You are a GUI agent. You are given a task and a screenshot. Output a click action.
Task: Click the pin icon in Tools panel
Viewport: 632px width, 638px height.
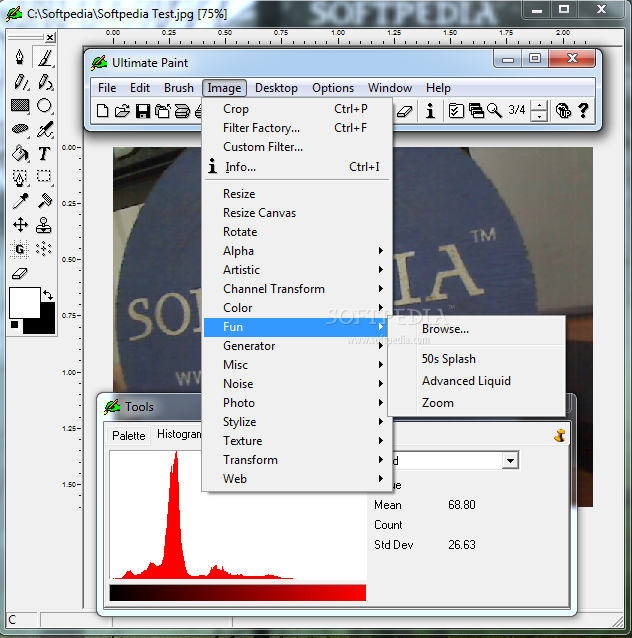point(560,436)
